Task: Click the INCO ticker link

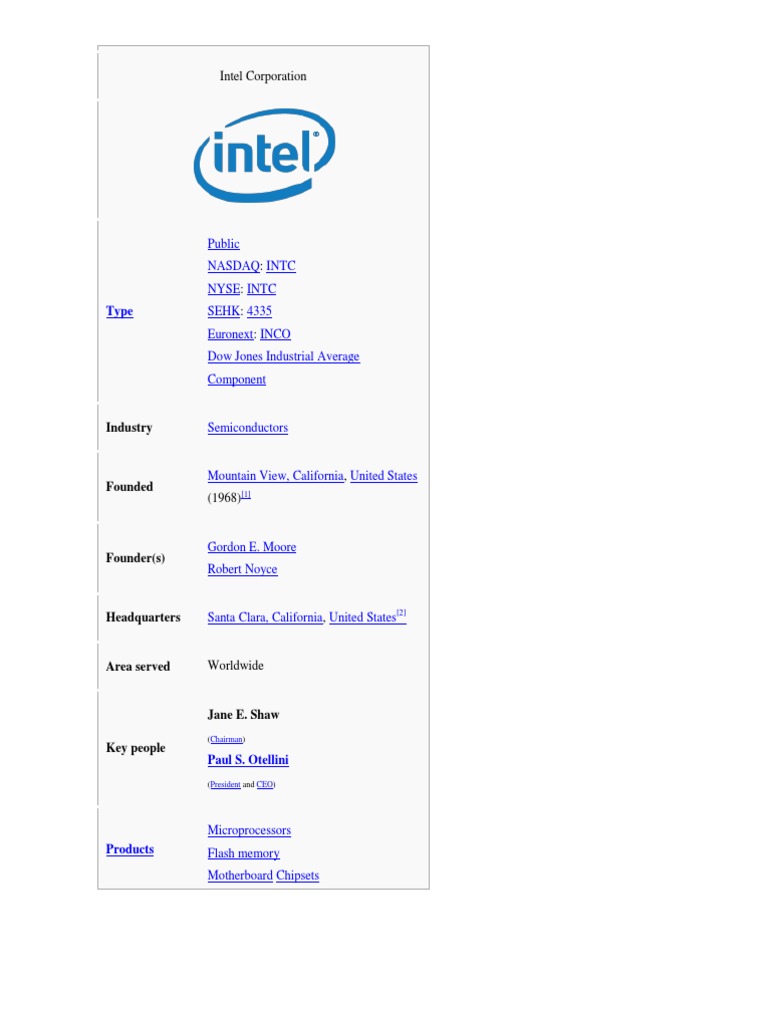Action: coord(275,334)
